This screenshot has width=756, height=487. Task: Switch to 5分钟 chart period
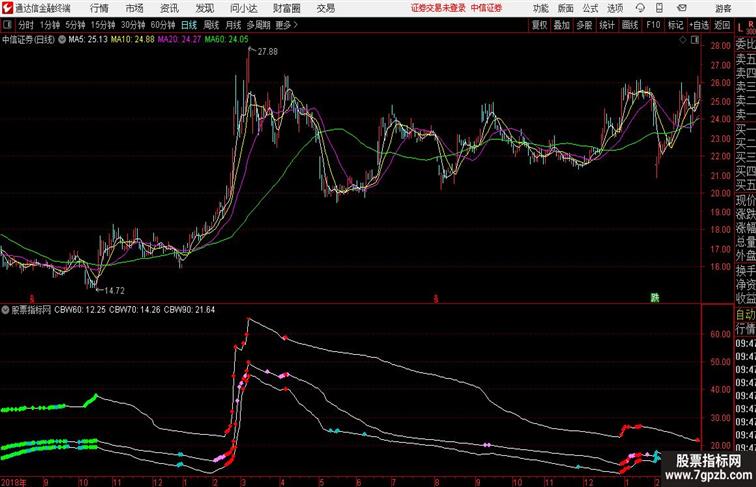click(x=75, y=25)
